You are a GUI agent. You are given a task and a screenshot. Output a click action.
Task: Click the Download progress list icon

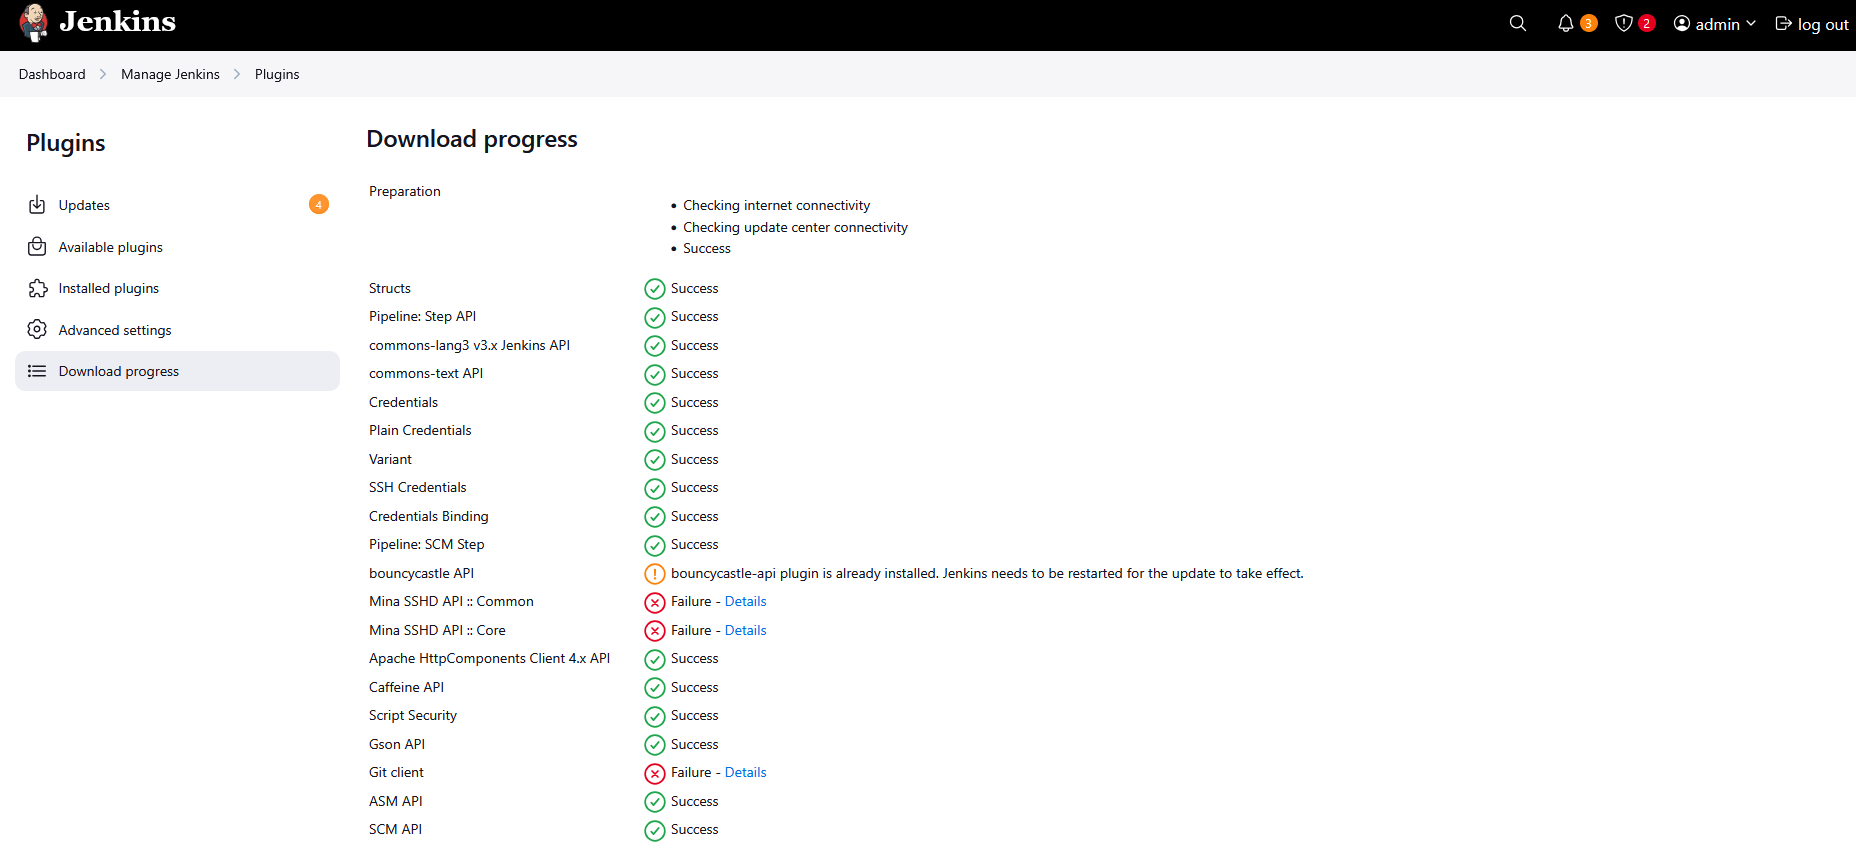pyautogui.click(x=37, y=371)
